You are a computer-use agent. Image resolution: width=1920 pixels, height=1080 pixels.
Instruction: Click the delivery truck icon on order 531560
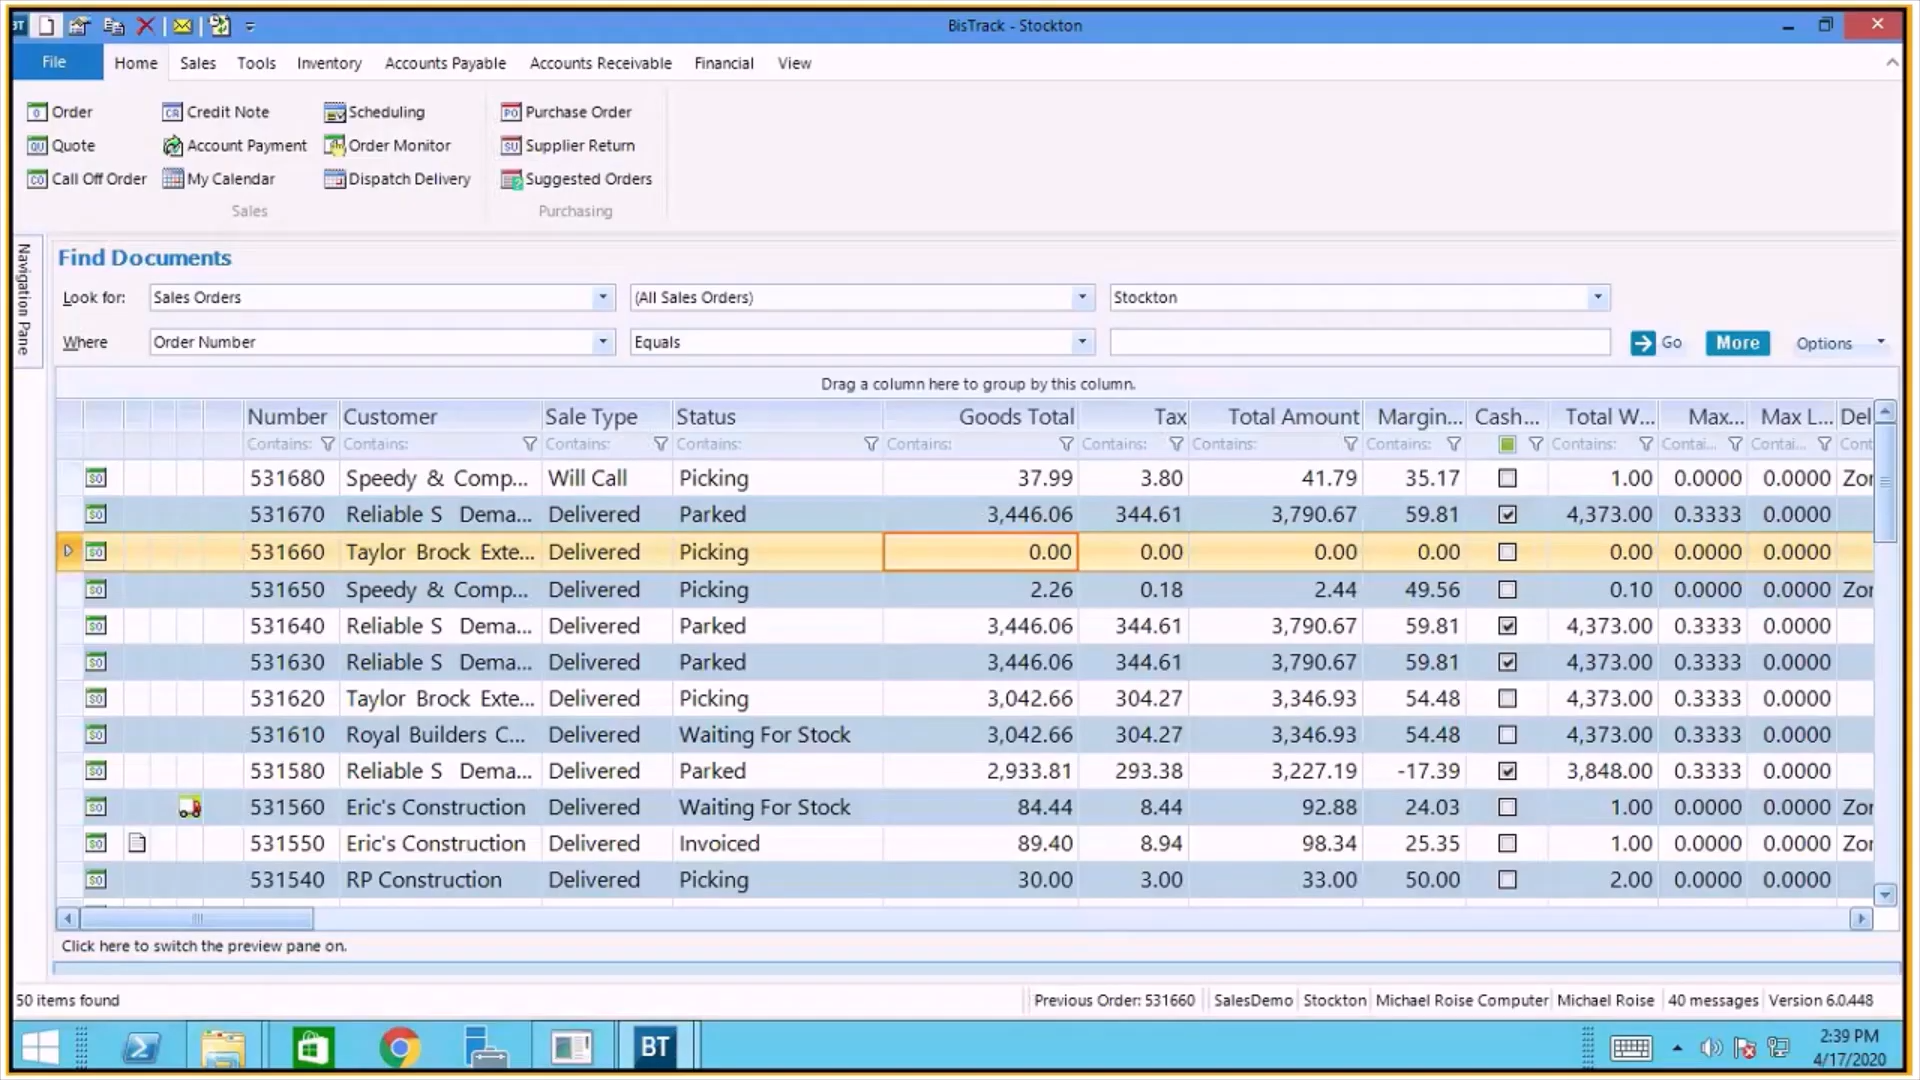(x=190, y=808)
